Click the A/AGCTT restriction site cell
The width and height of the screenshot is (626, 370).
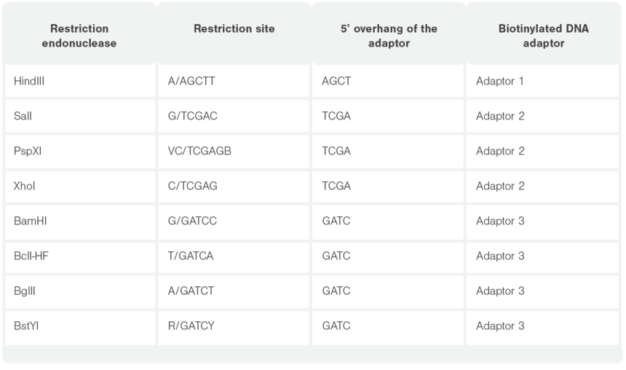point(234,81)
